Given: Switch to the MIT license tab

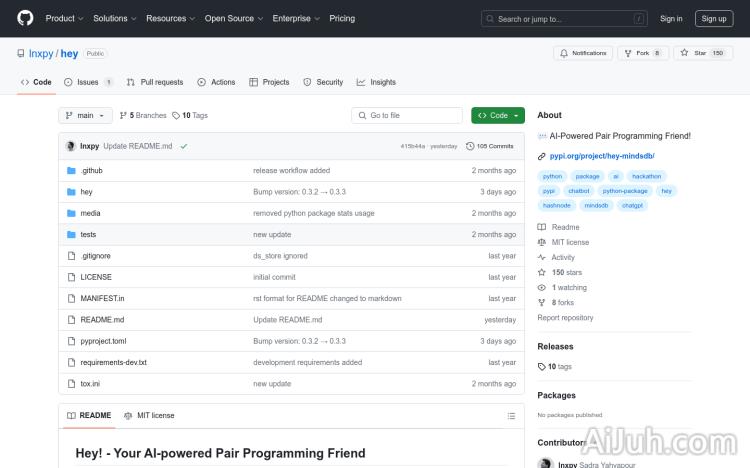Looking at the screenshot, I should pyautogui.click(x=149, y=415).
